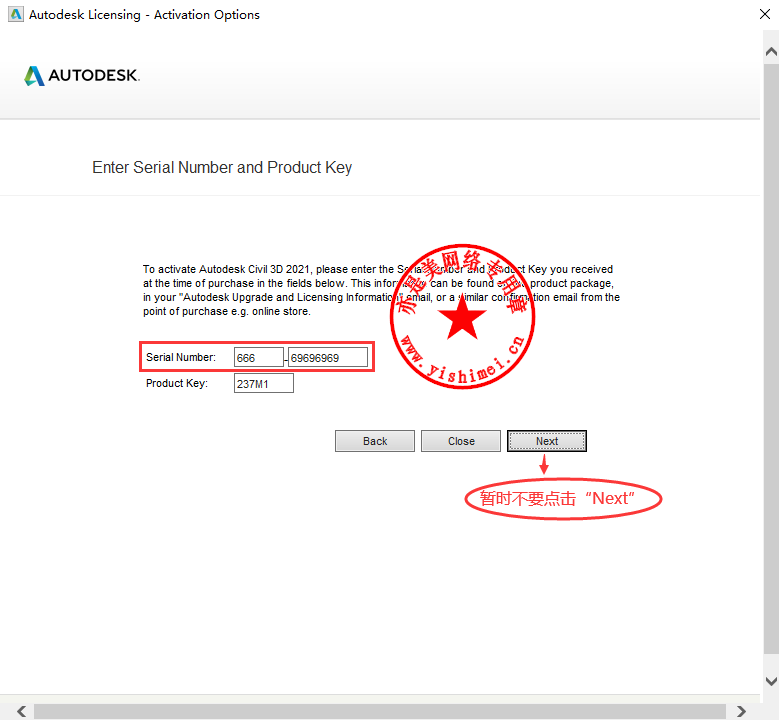Screen dimensions: 779x720
Task: Click the horizontal scrollbar left arrow
Action: click(21, 711)
